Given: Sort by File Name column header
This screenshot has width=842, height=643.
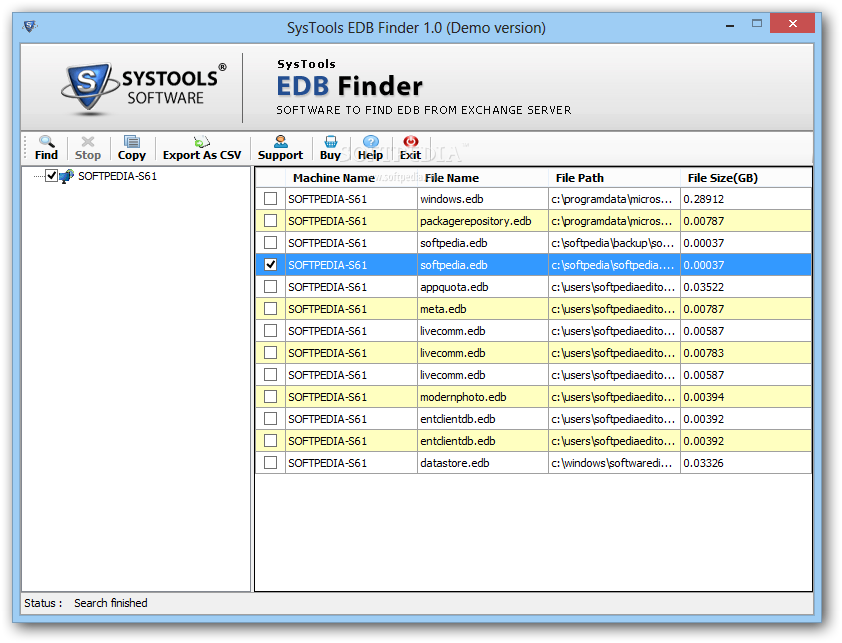Looking at the screenshot, I should tap(483, 178).
